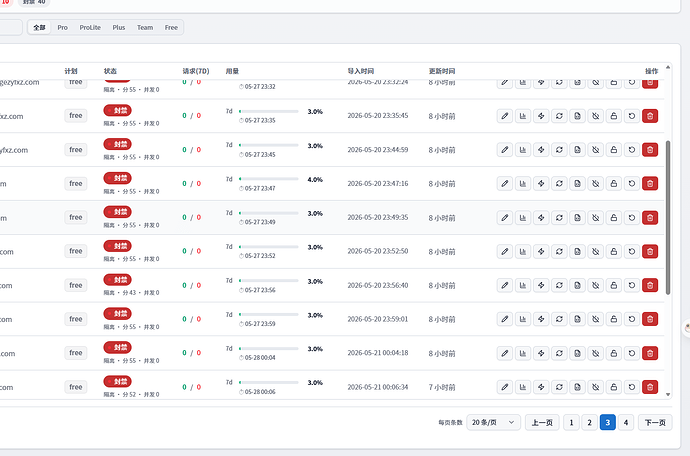Click the free plan badge in 23:49:35 row

76,217
